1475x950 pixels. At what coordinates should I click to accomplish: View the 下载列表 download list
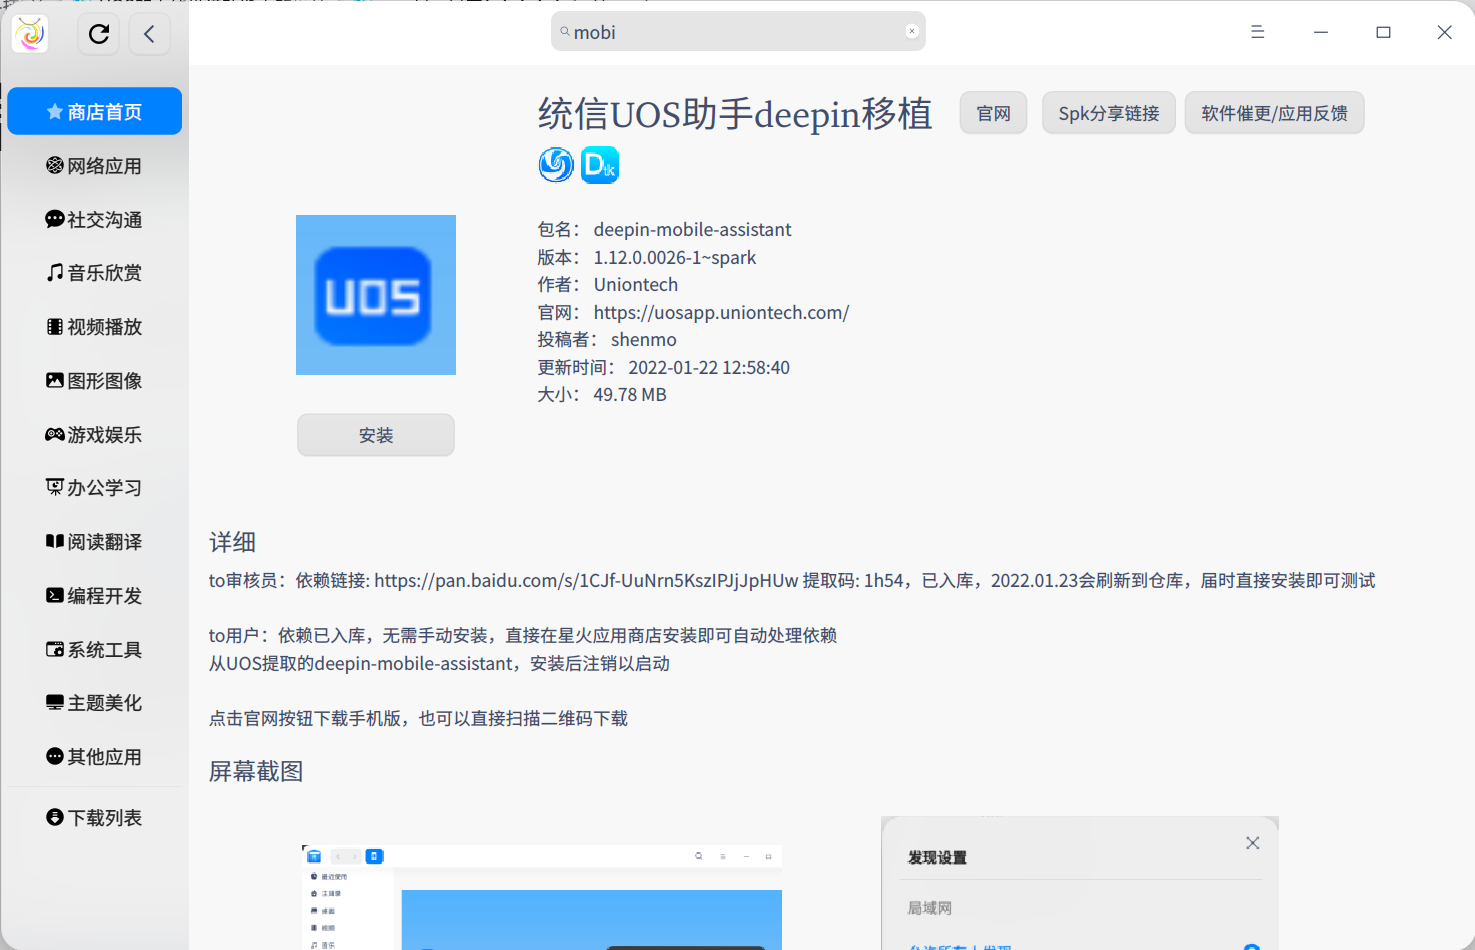tap(94, 816)
